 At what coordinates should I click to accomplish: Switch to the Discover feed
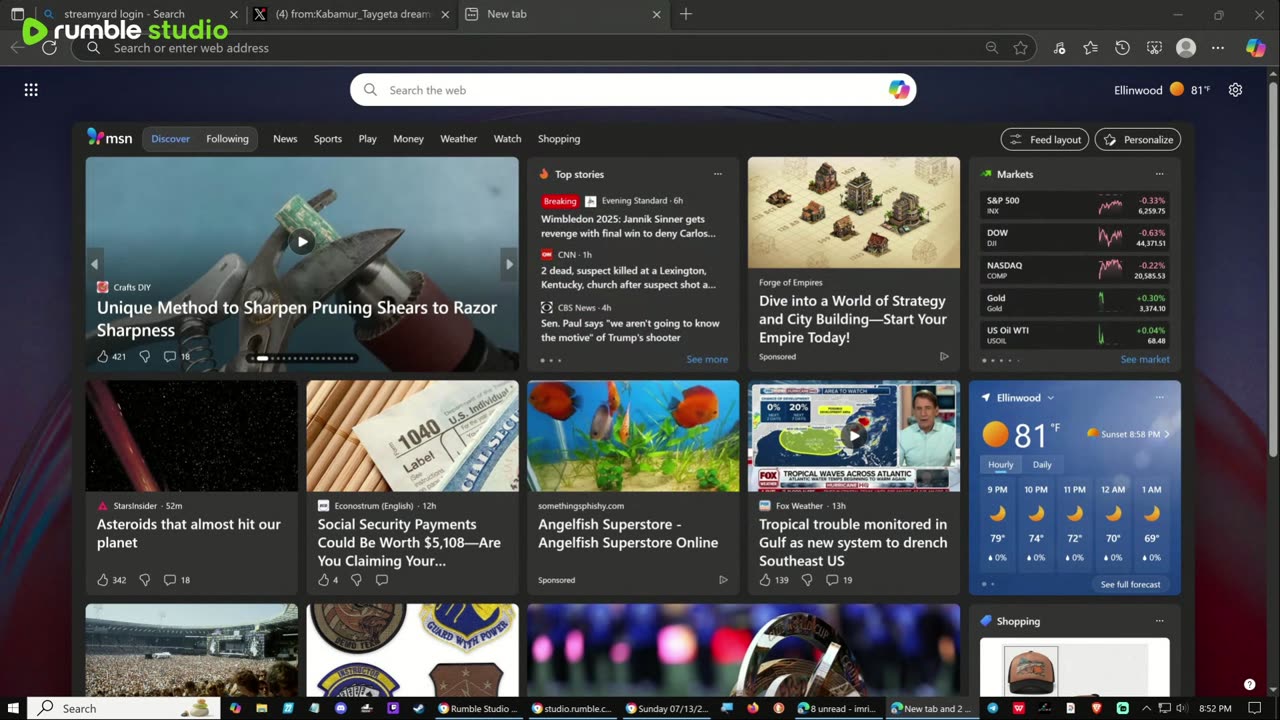(x=170, y=139)
